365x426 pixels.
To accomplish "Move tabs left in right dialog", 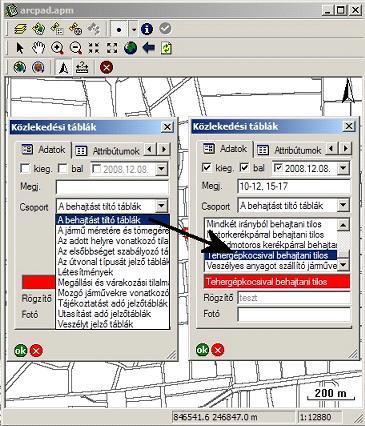I will (332, 148).
